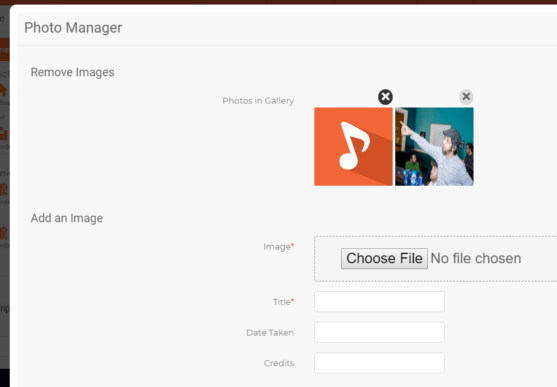The height and width of the screenshot is (387, 557).
Task: Click the Title field label
Action: (283, 302)
